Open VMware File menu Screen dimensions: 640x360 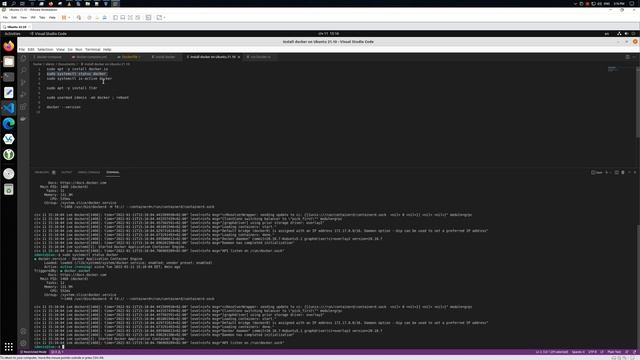[x=5, y=18]
